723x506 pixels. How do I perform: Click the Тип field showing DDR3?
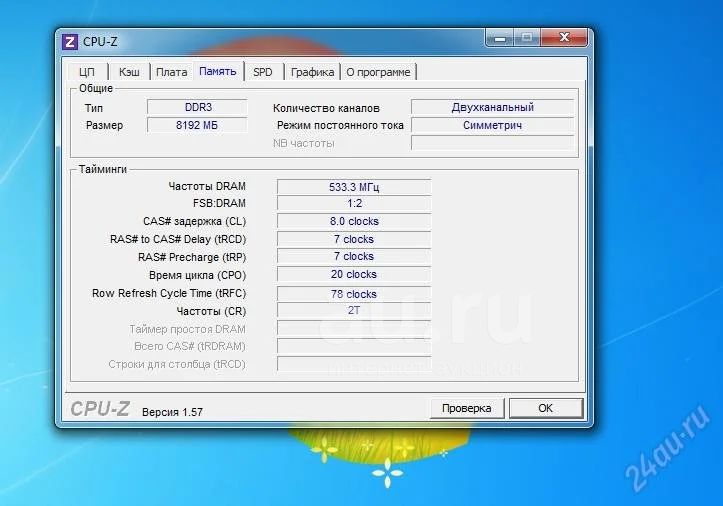pos(197,107)
